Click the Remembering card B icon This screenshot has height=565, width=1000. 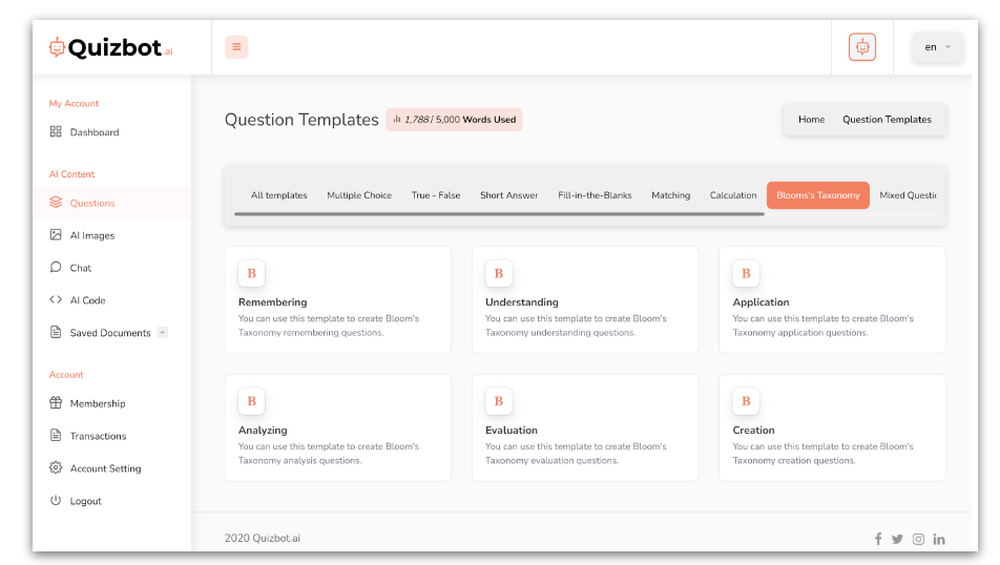(251, 274)
